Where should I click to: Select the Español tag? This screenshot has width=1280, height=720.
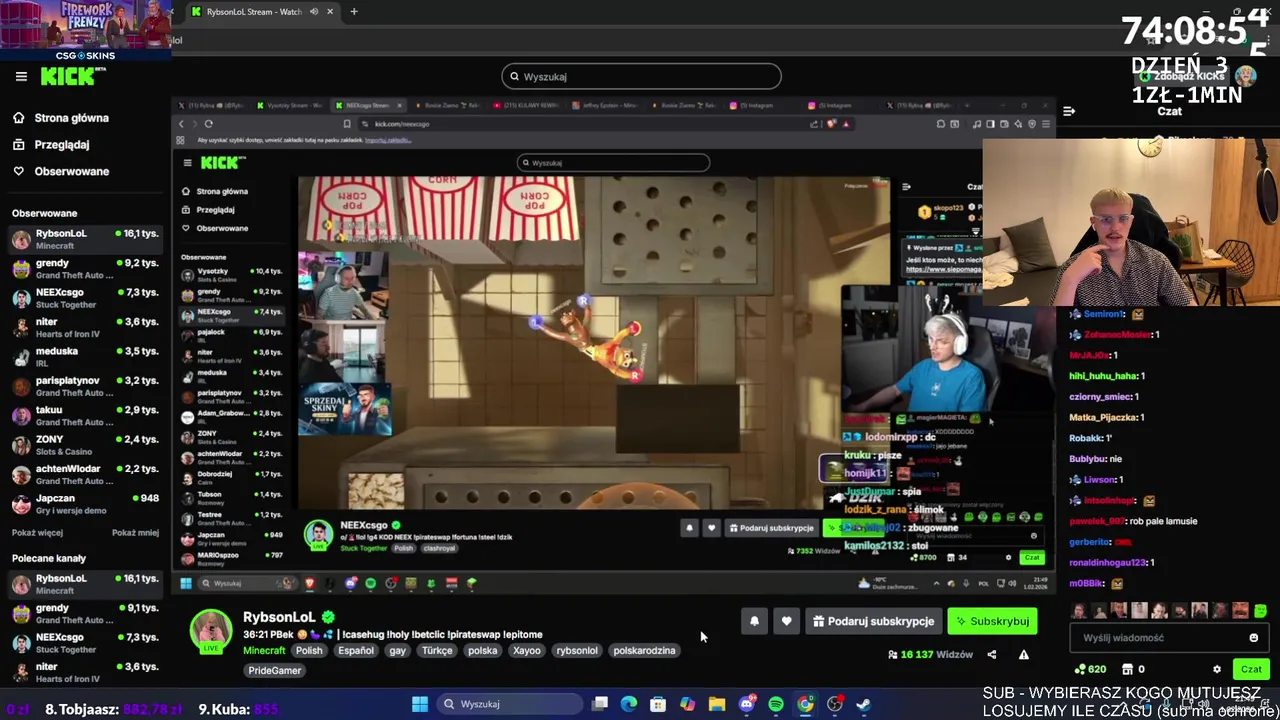[356, 651]
